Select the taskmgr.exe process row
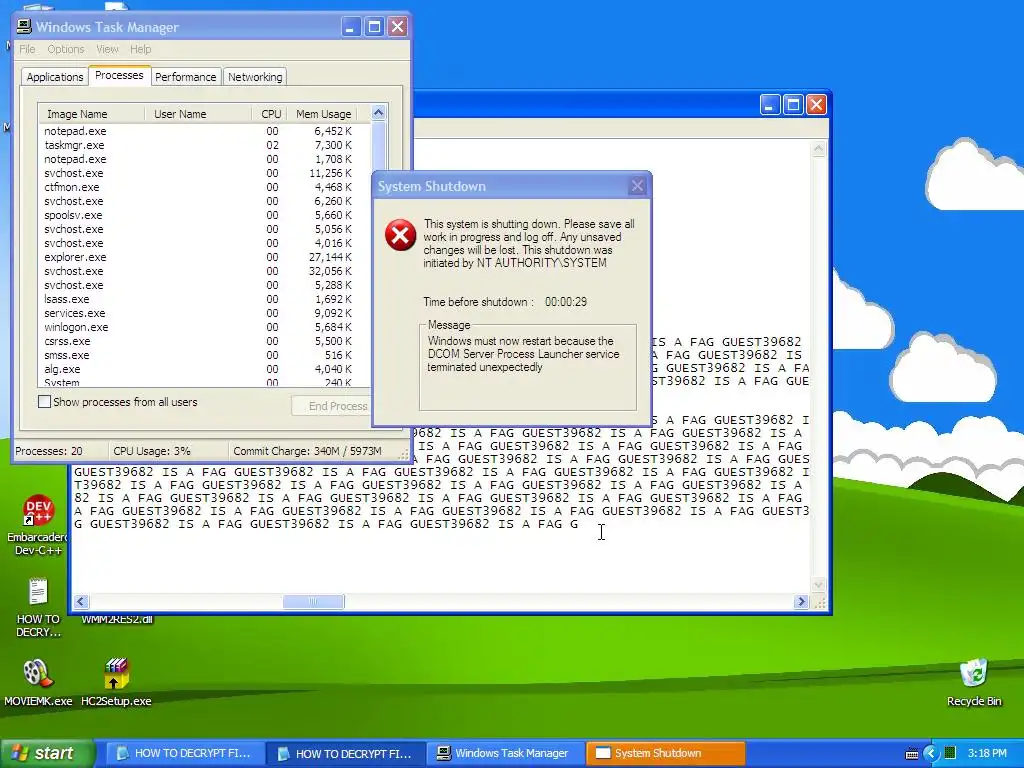 coord(198,145)
